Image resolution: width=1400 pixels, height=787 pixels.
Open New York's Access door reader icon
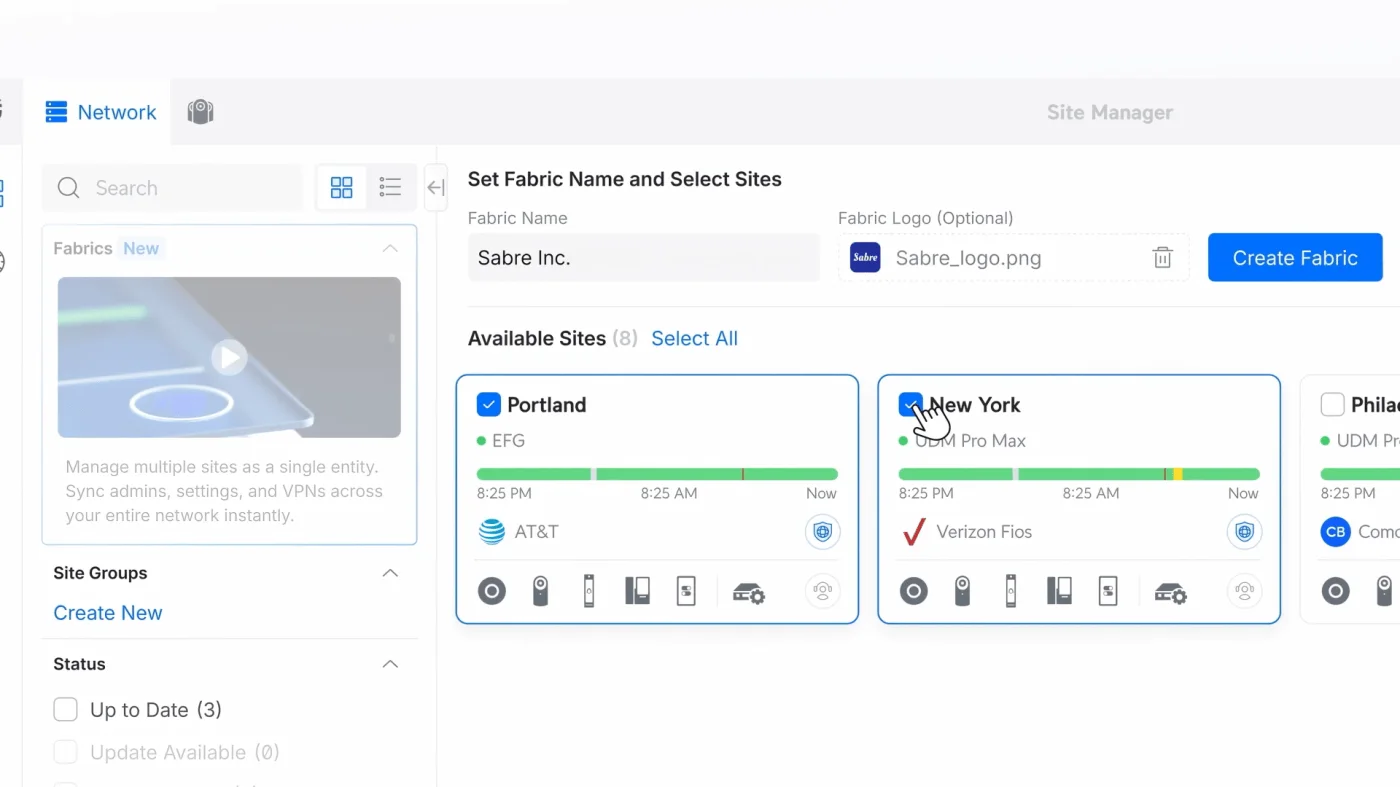point(1011,591)
